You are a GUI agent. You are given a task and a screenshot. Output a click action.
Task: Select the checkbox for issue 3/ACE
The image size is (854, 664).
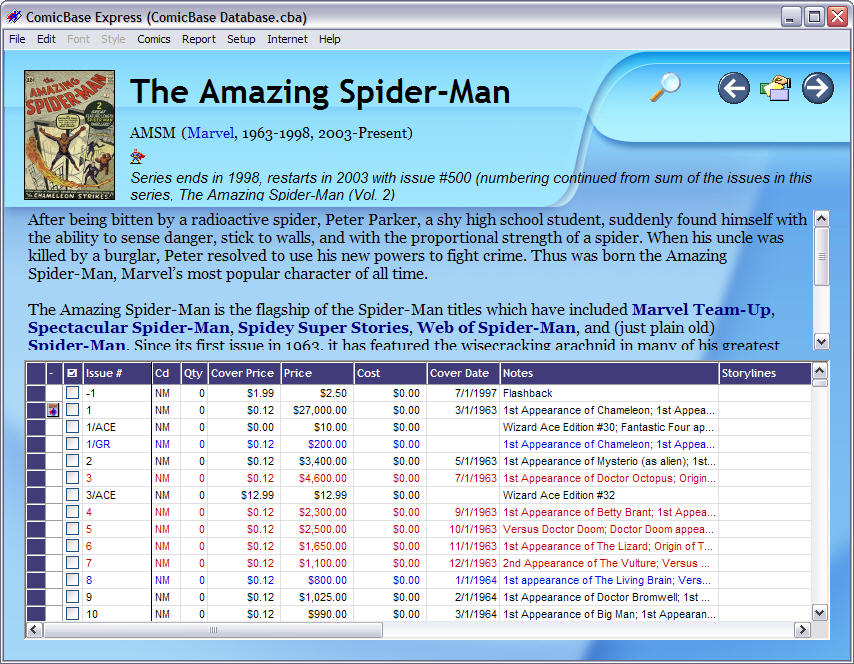(x=72, y=495)
